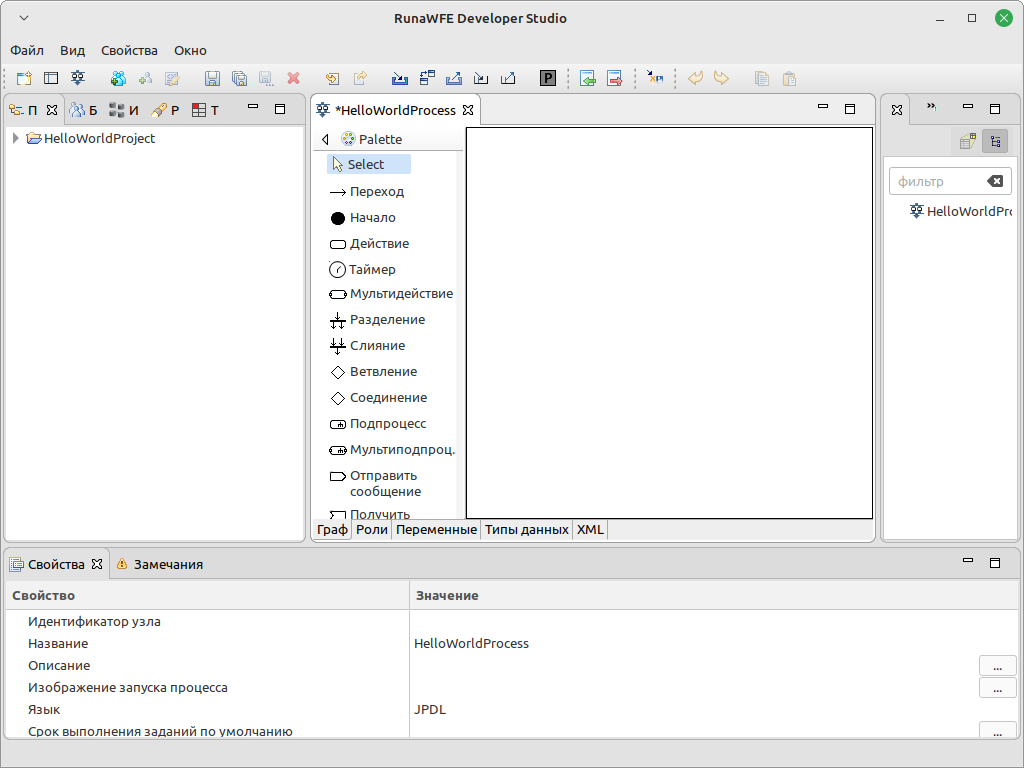Click the copy toolbar icon

click(x=761, y=78)
